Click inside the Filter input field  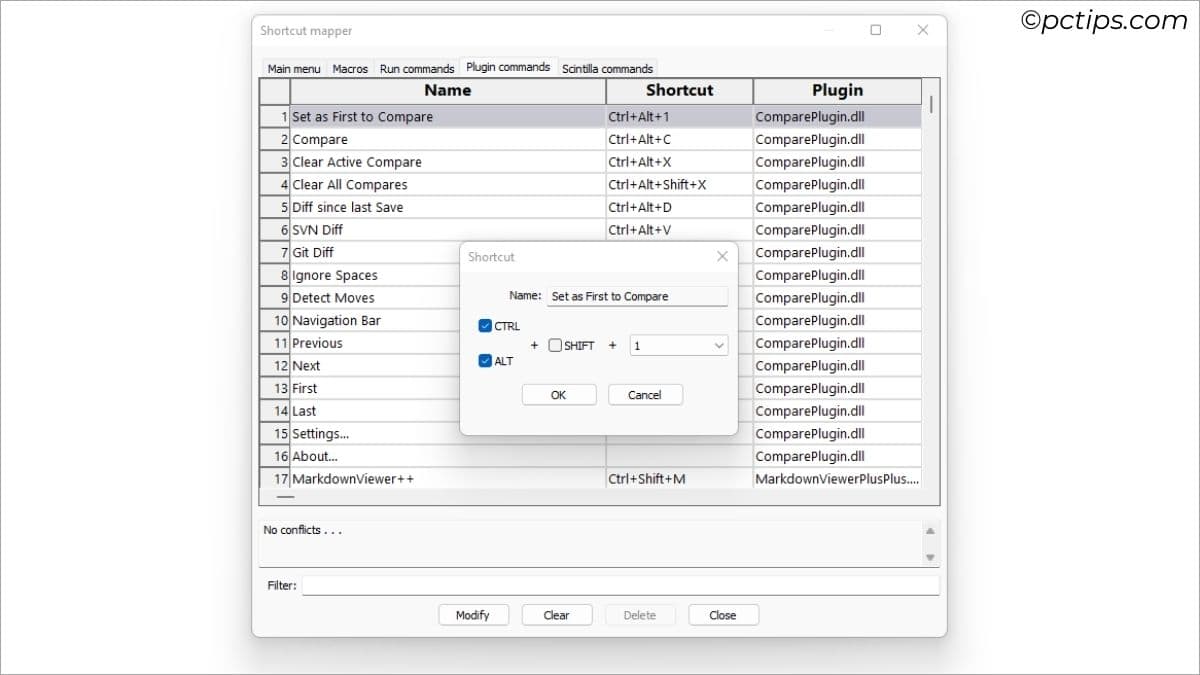click(620, 585)
